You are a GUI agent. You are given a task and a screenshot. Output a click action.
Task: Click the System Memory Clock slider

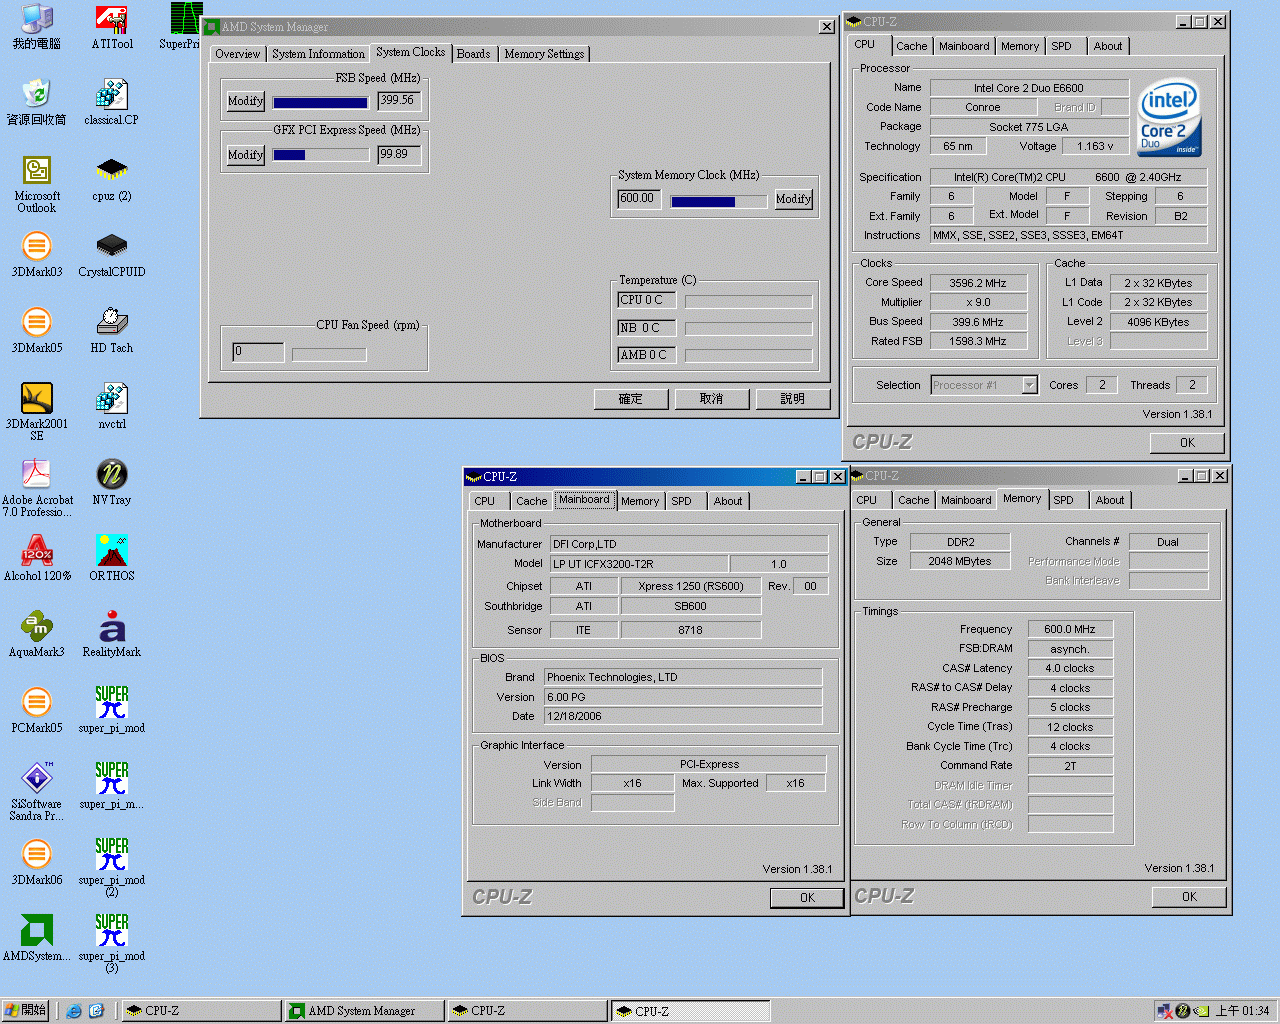[718, 201]
